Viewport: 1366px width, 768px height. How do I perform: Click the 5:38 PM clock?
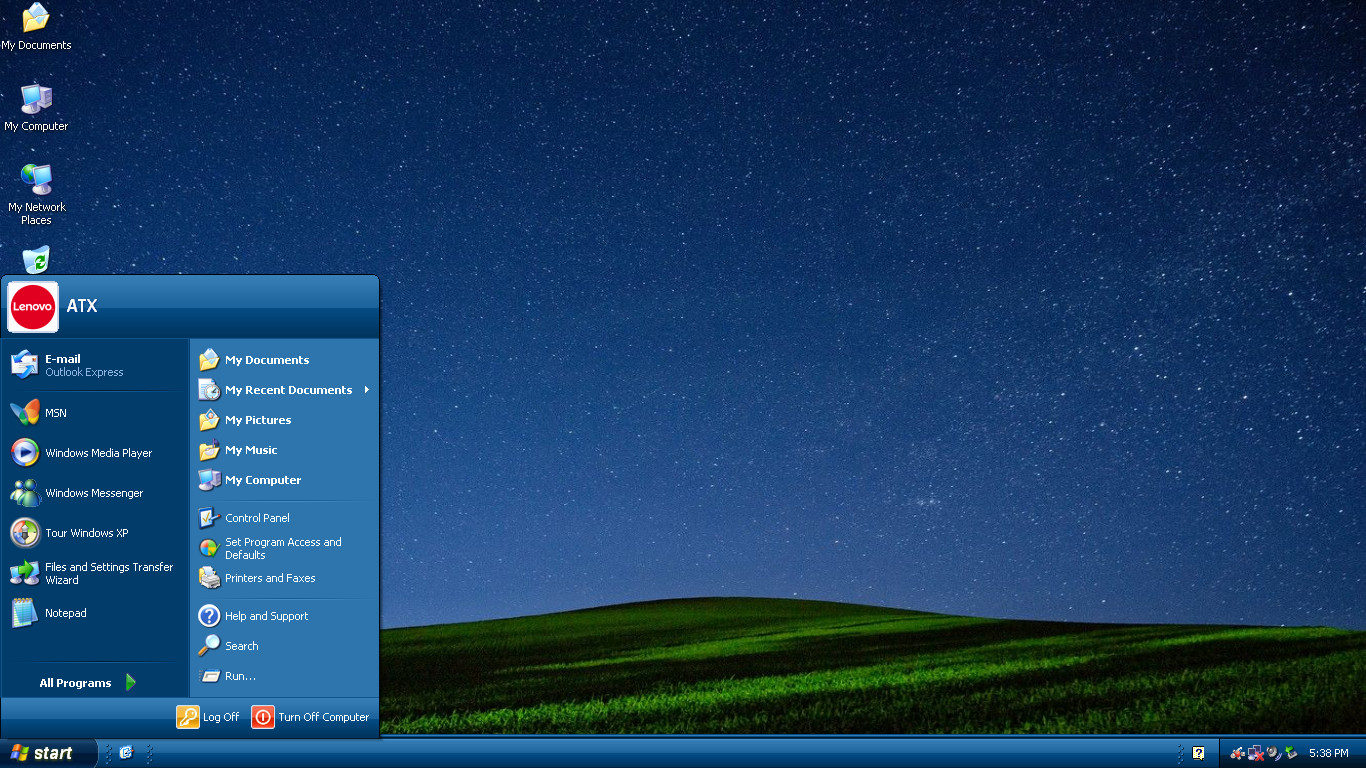coord(1328,753)
